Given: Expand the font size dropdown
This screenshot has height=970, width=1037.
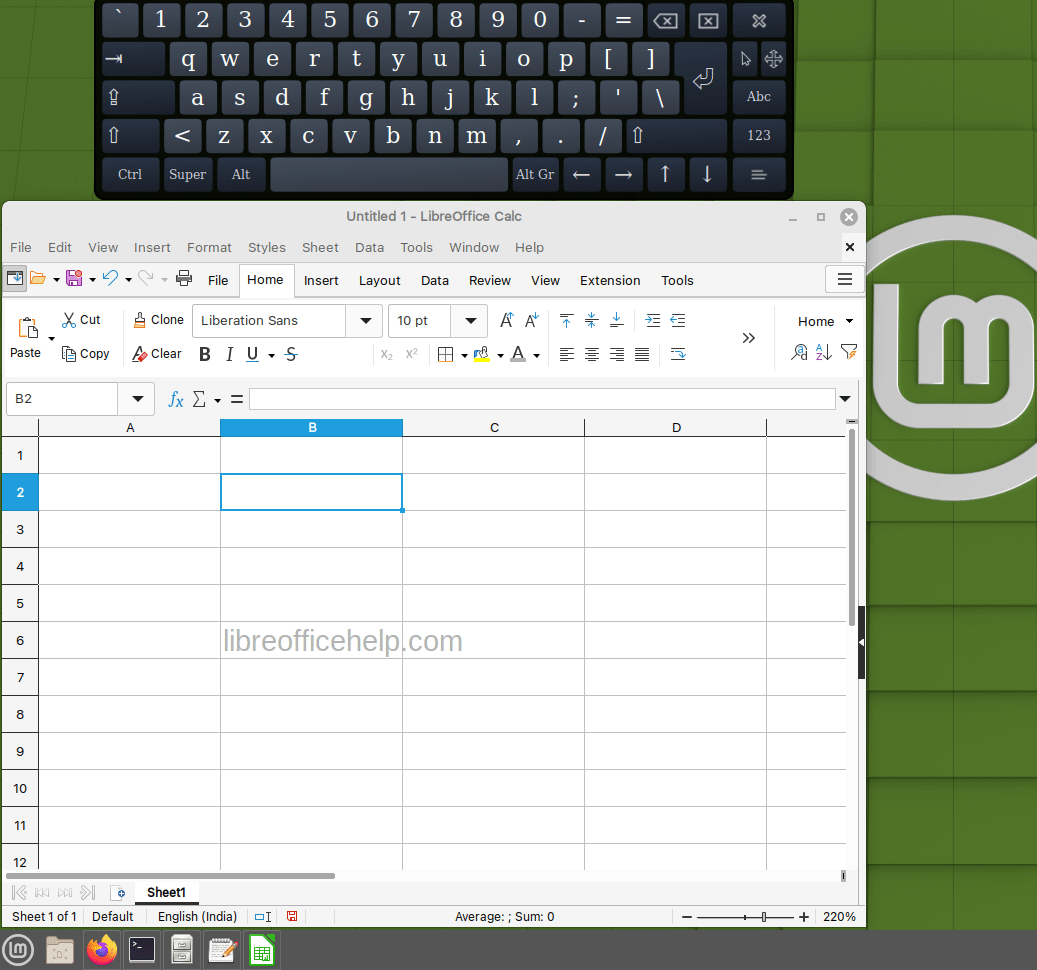Looking at the screenshot, I should (x=470, y=321).
